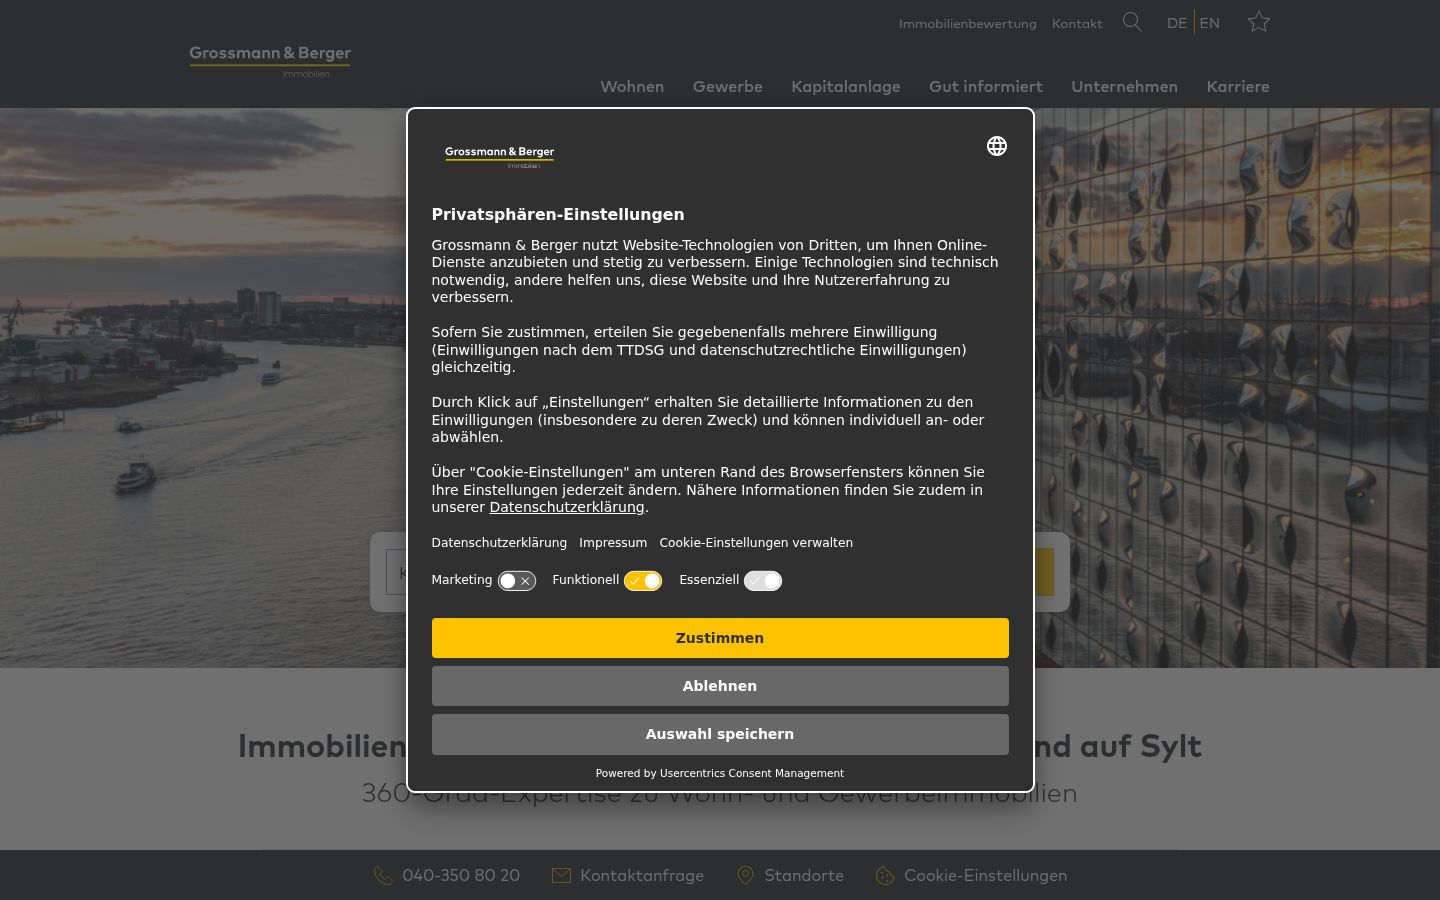Click the Auswahl speichern button
The width and height of the screenshot is (1440, 900).
[720, 734]
